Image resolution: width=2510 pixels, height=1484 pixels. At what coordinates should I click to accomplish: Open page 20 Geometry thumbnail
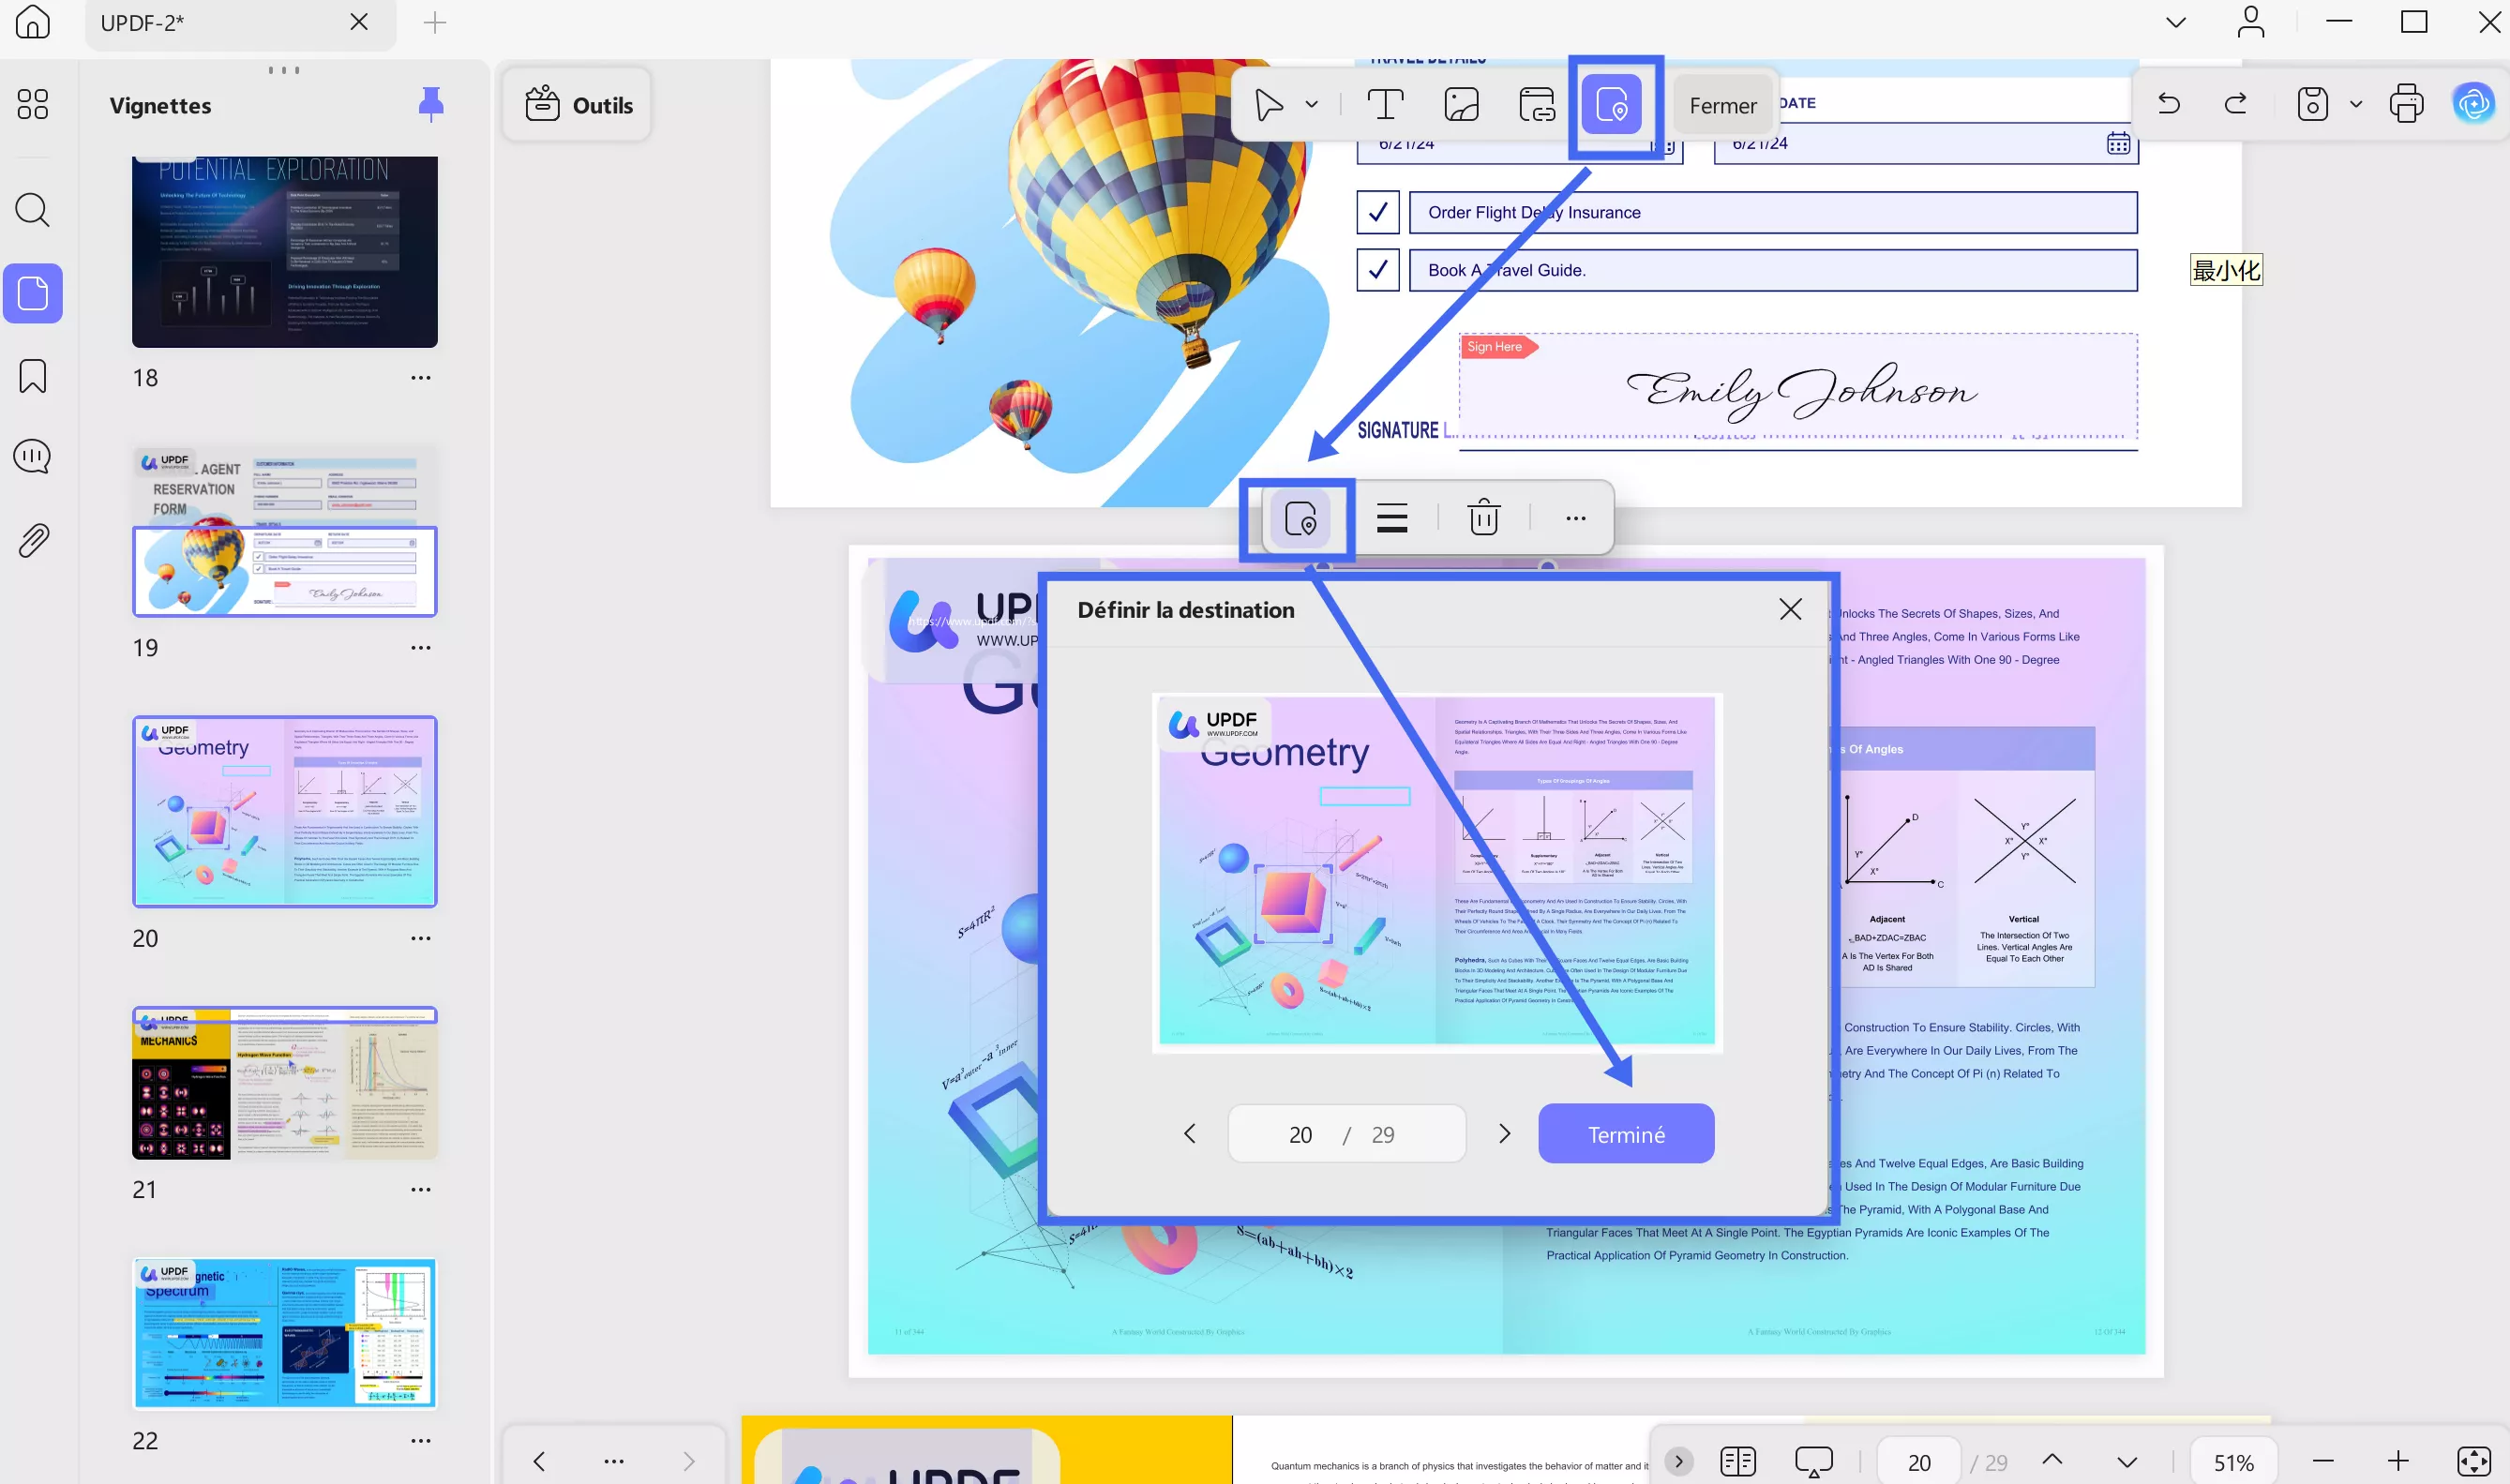click(x=285, y=811)
